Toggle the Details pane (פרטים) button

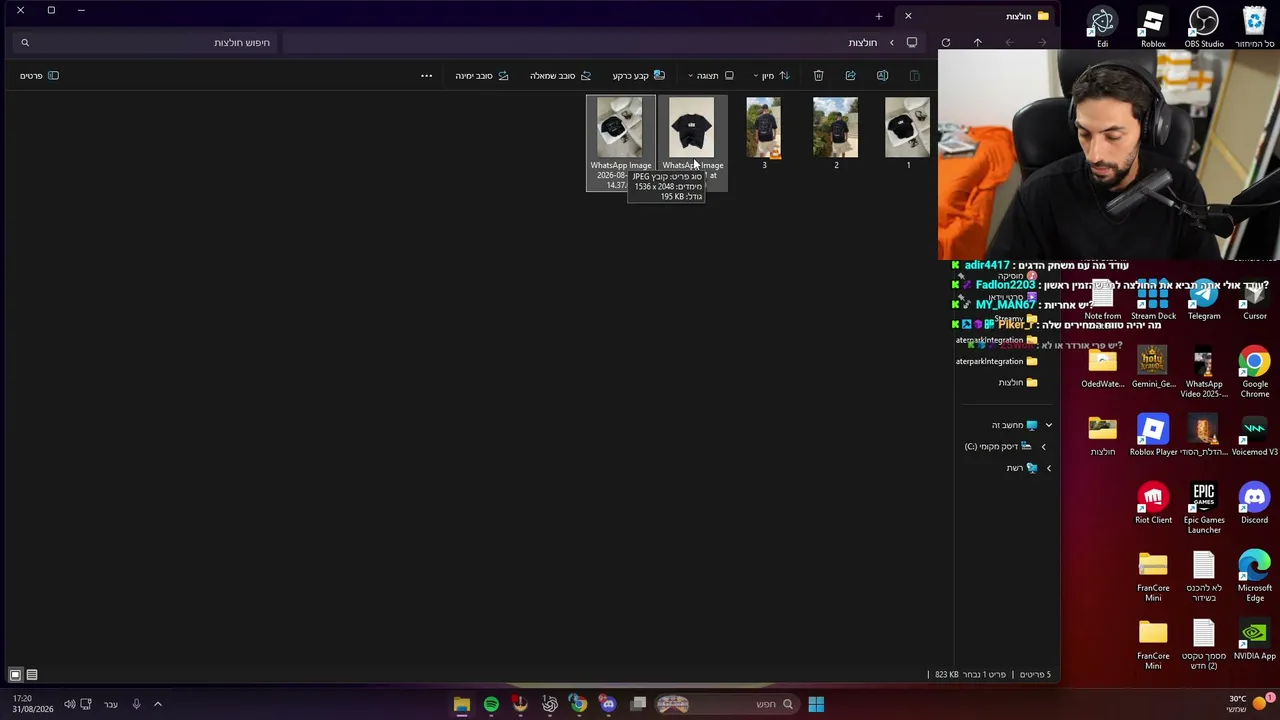[x=39, y=76]
